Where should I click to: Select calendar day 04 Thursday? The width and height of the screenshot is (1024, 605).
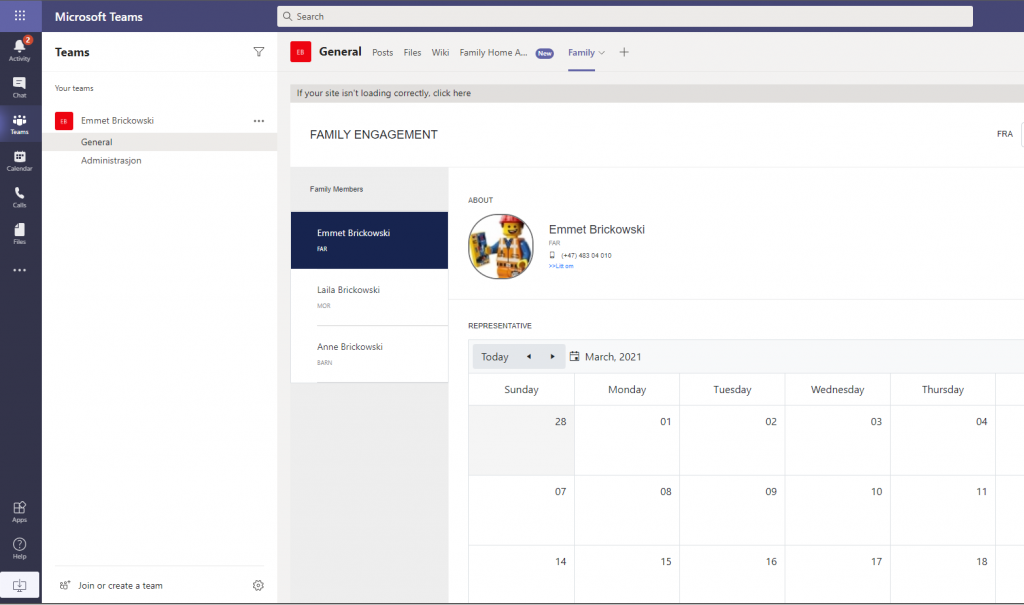(x=943, y=440)
